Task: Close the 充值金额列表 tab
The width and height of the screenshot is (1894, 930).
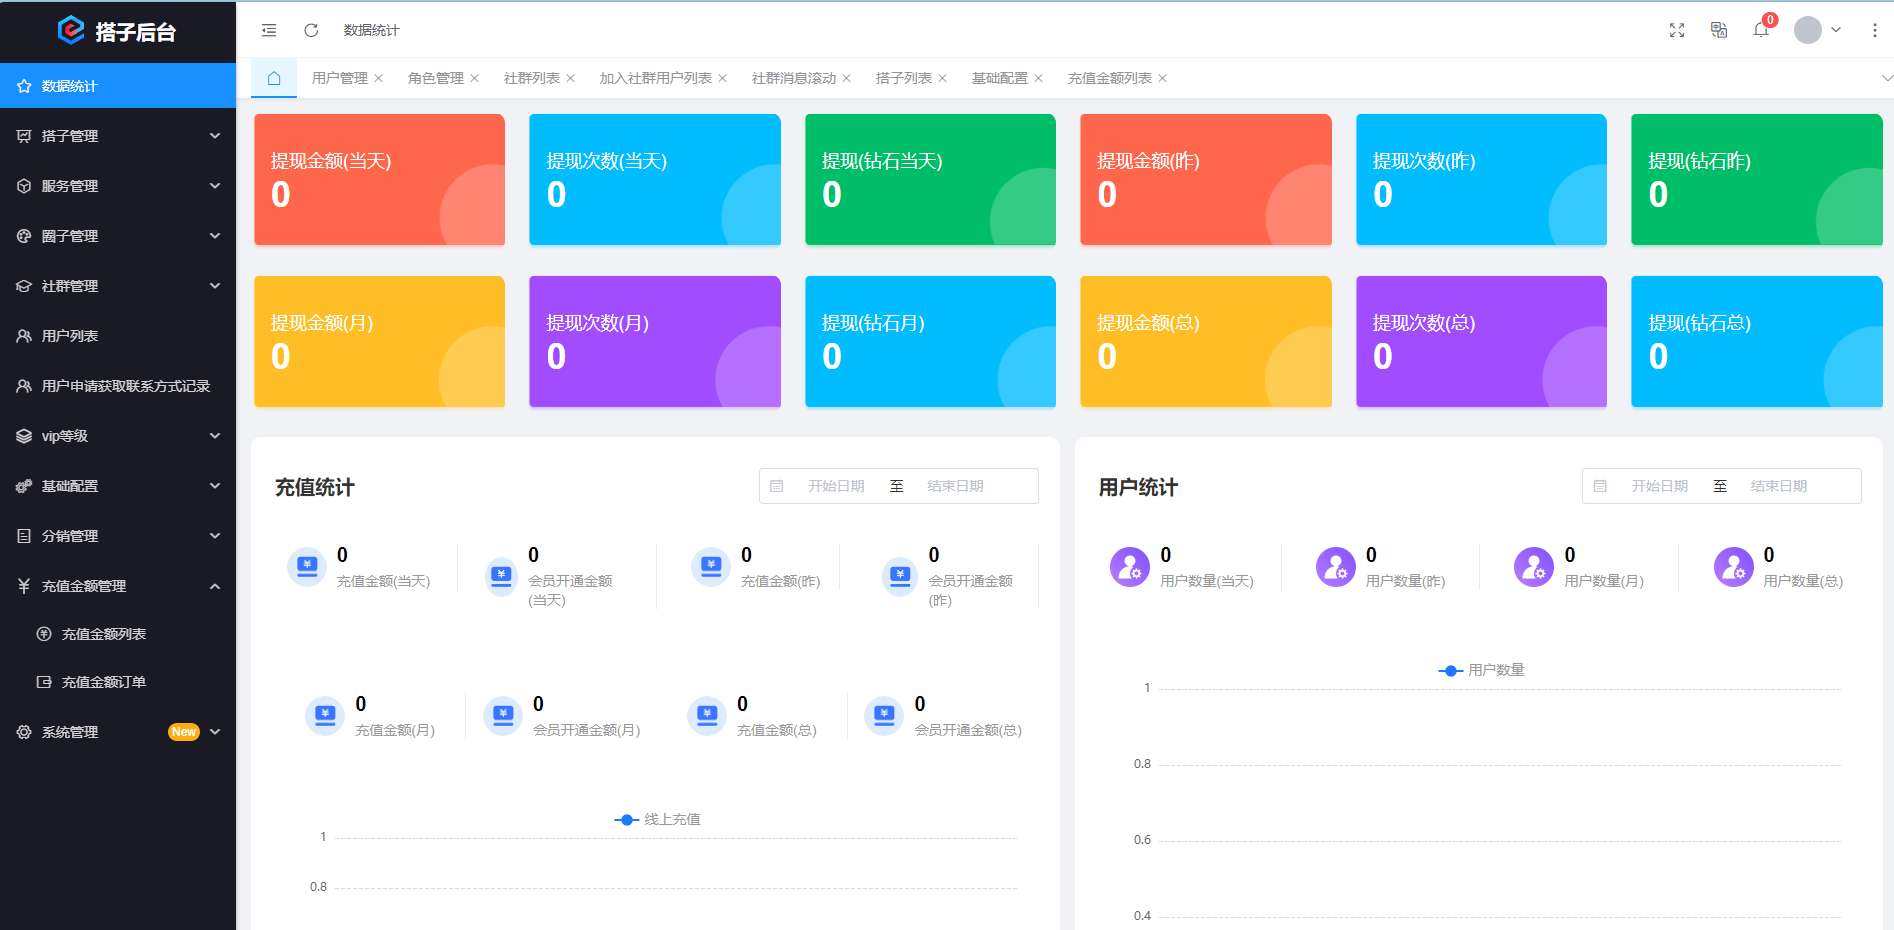Action: pyautogui.click(x=1162, y=78)
